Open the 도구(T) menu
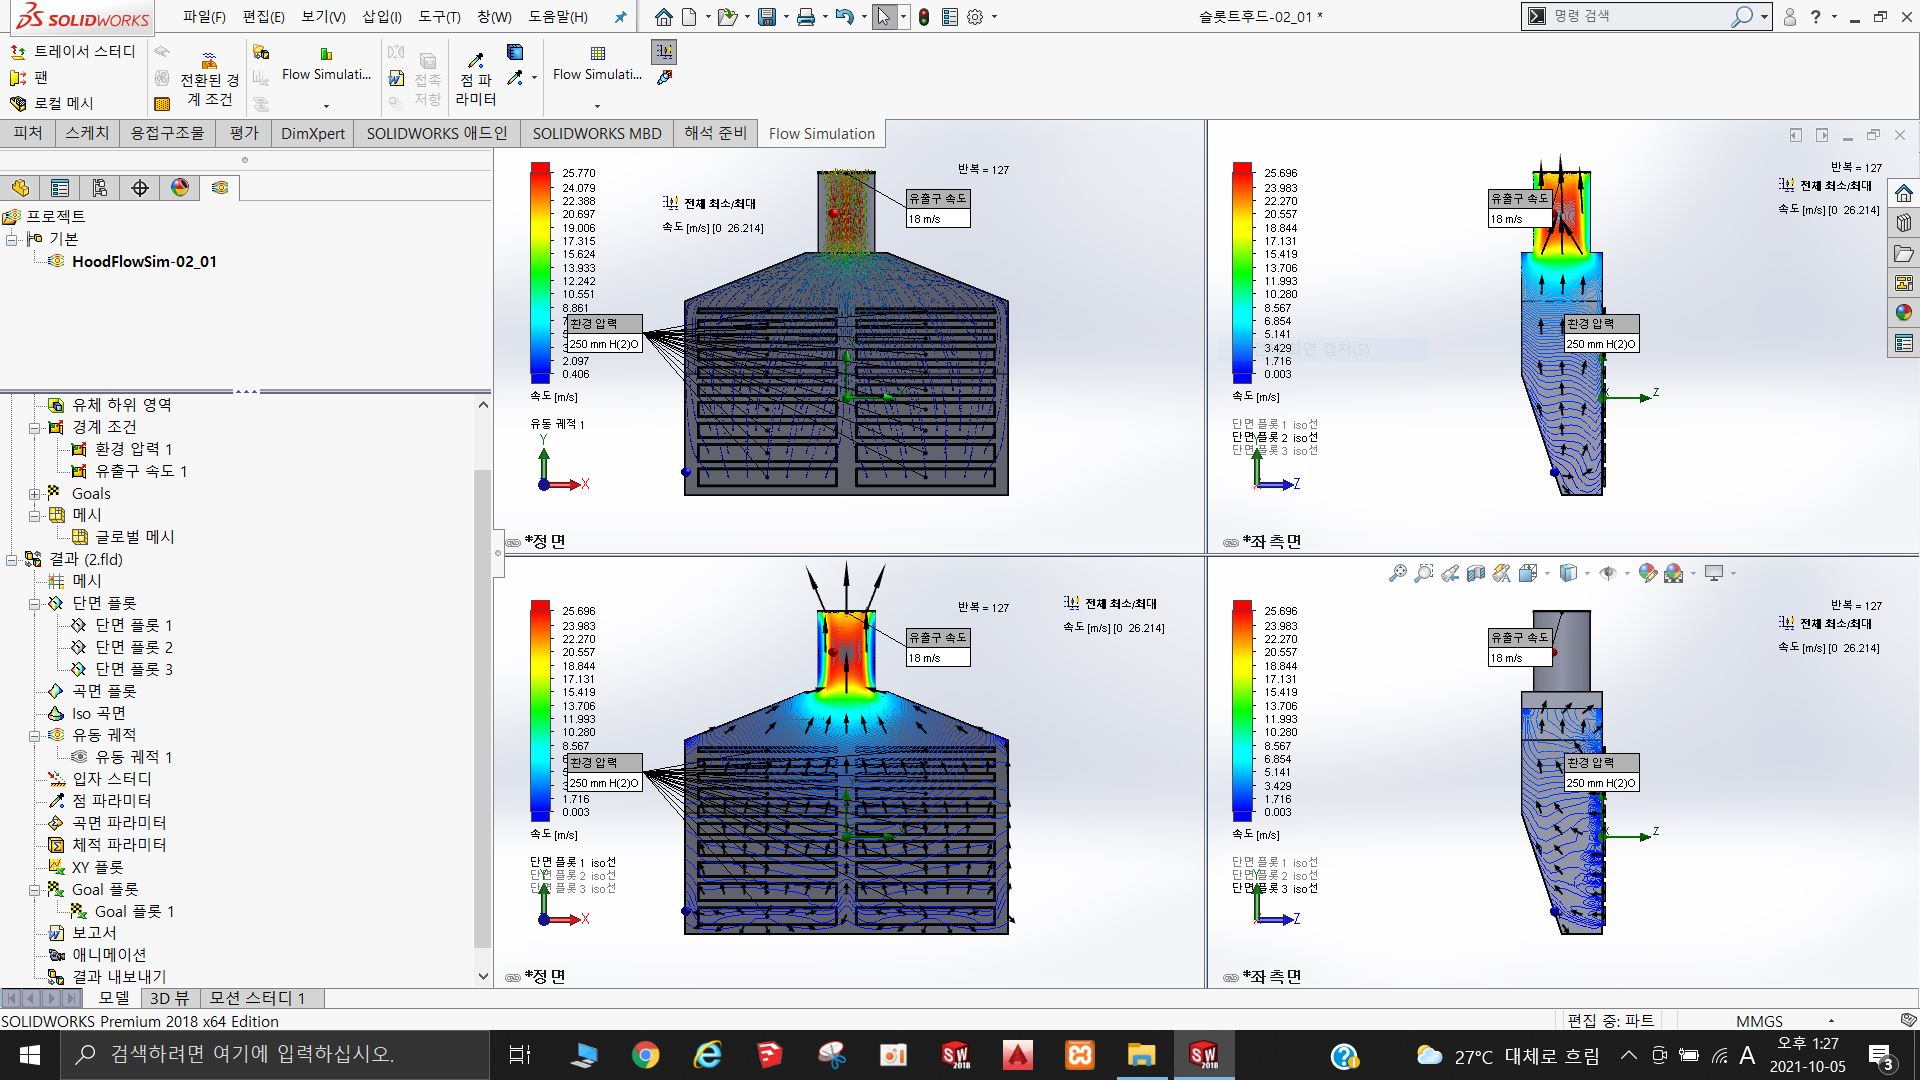The image size is (1920, 1080). pos(439,17)
